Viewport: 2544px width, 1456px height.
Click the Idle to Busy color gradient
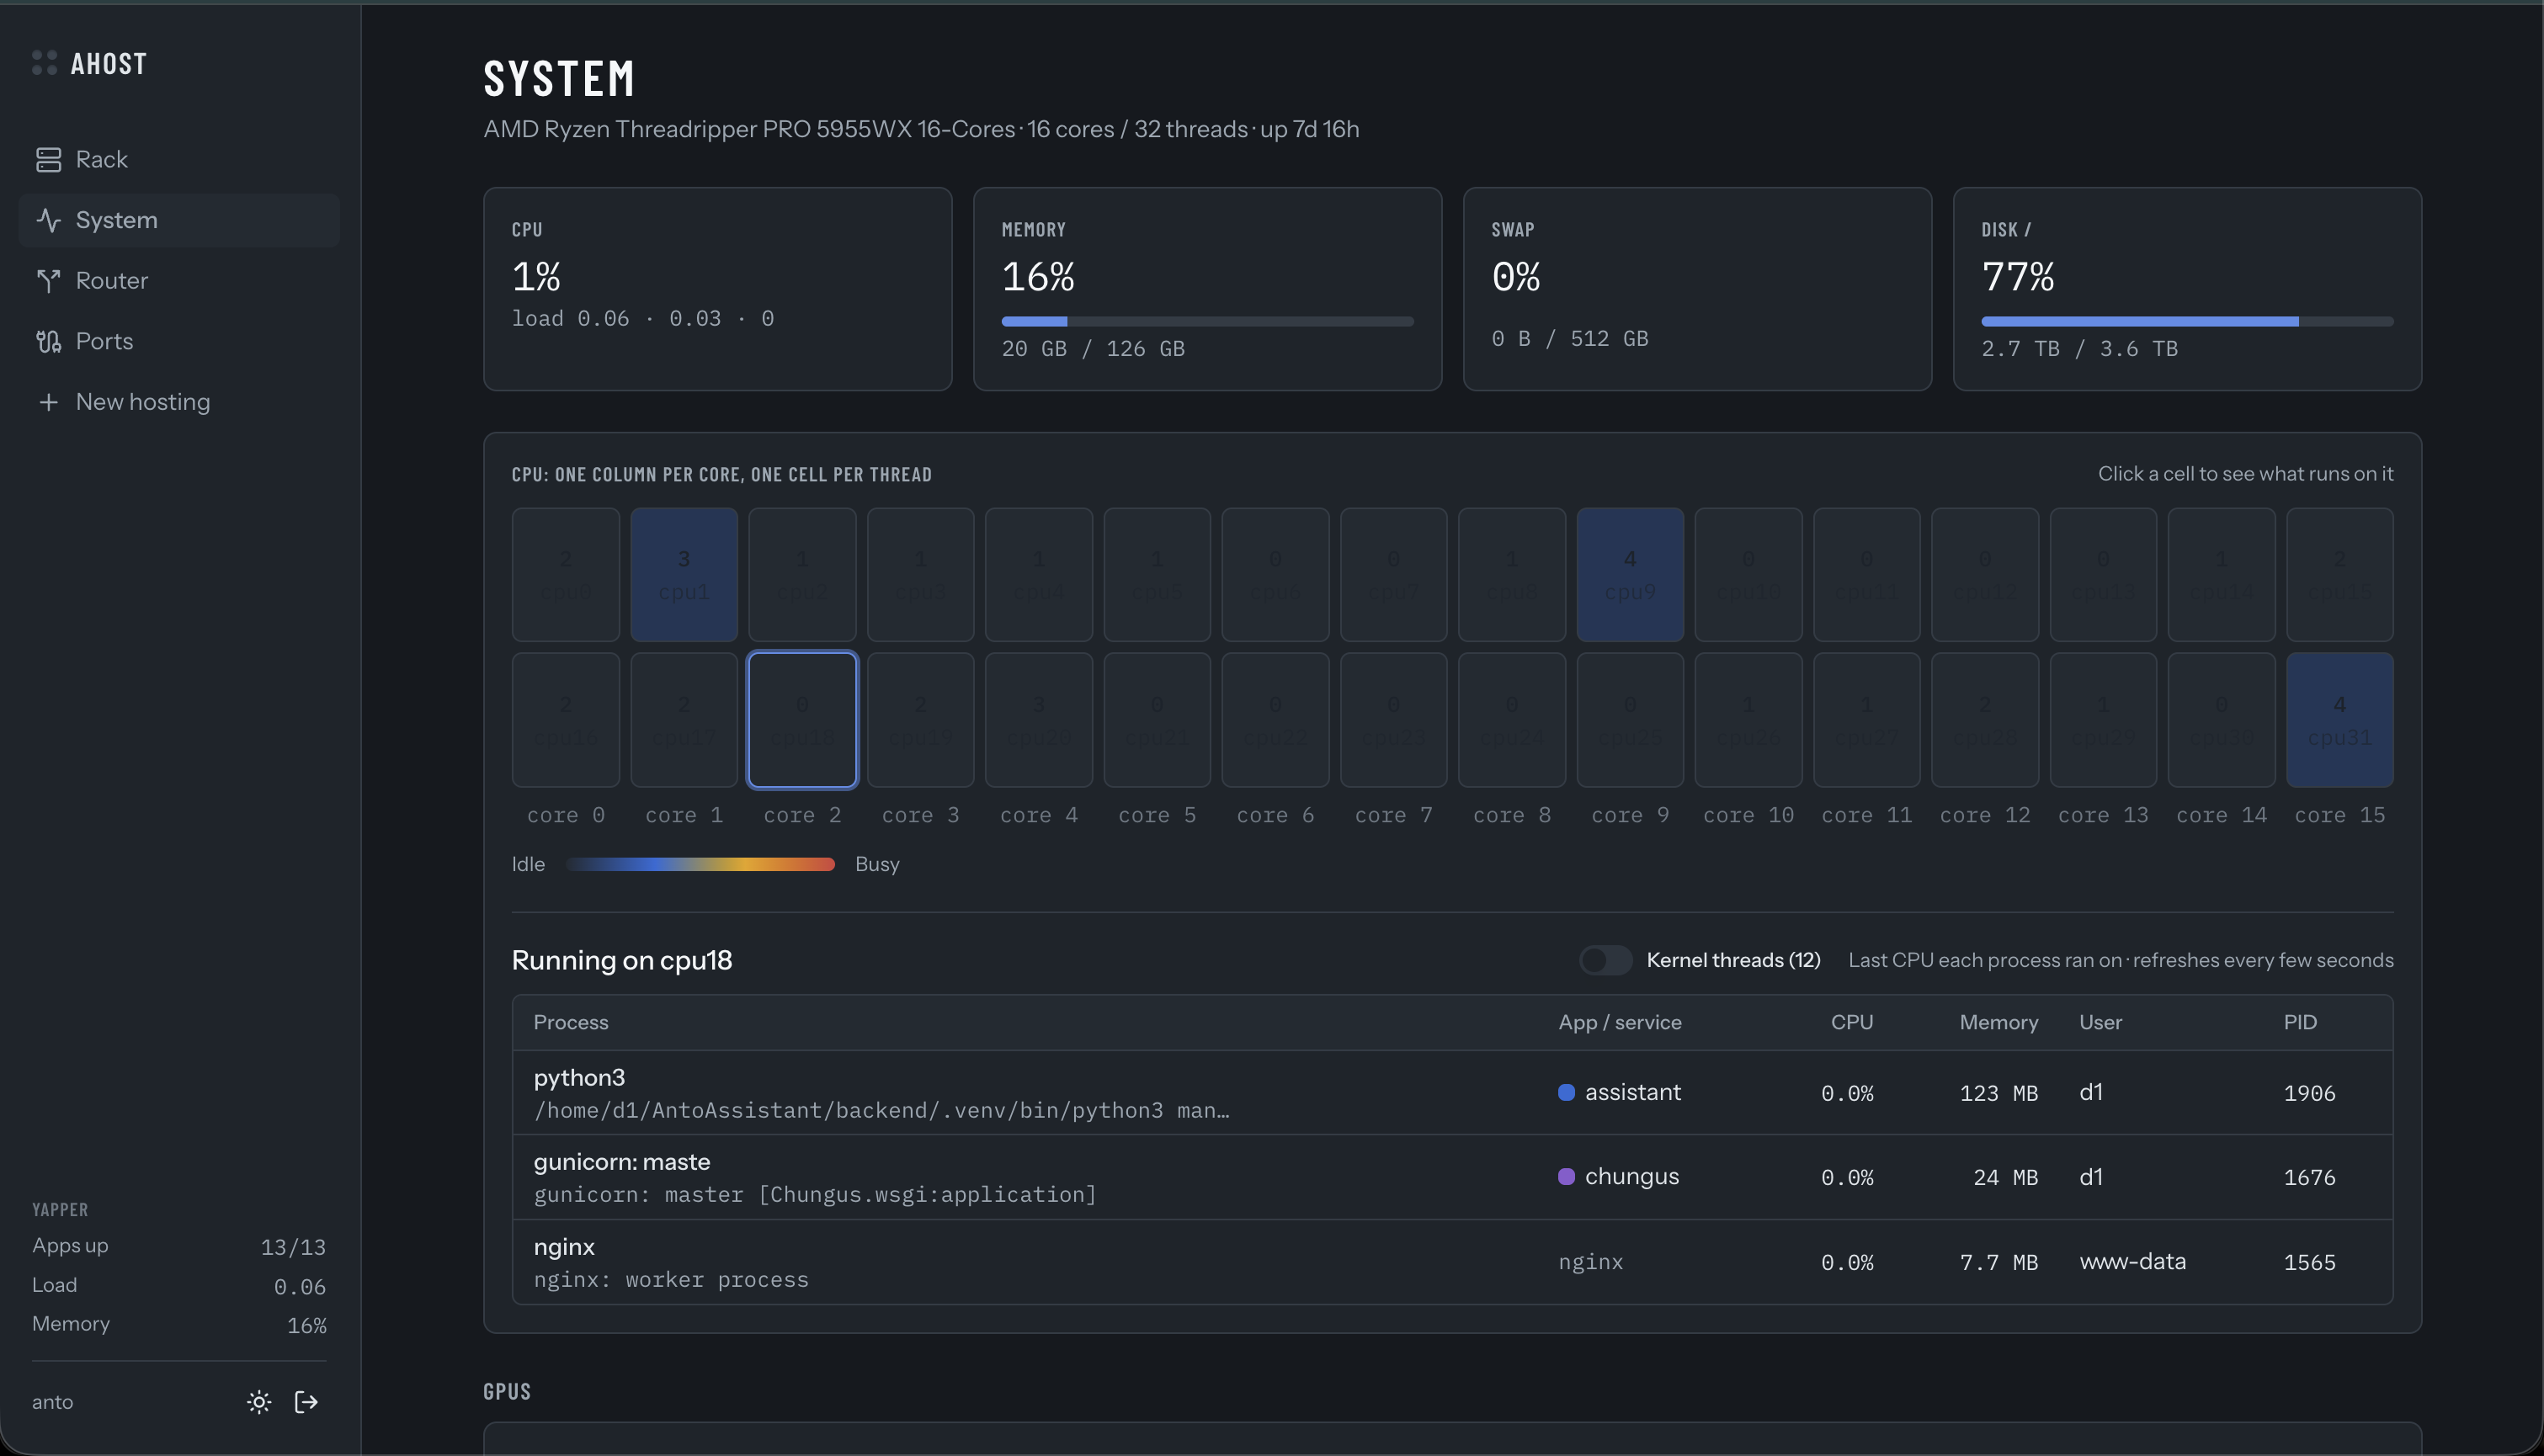click(x=700, y=864)
